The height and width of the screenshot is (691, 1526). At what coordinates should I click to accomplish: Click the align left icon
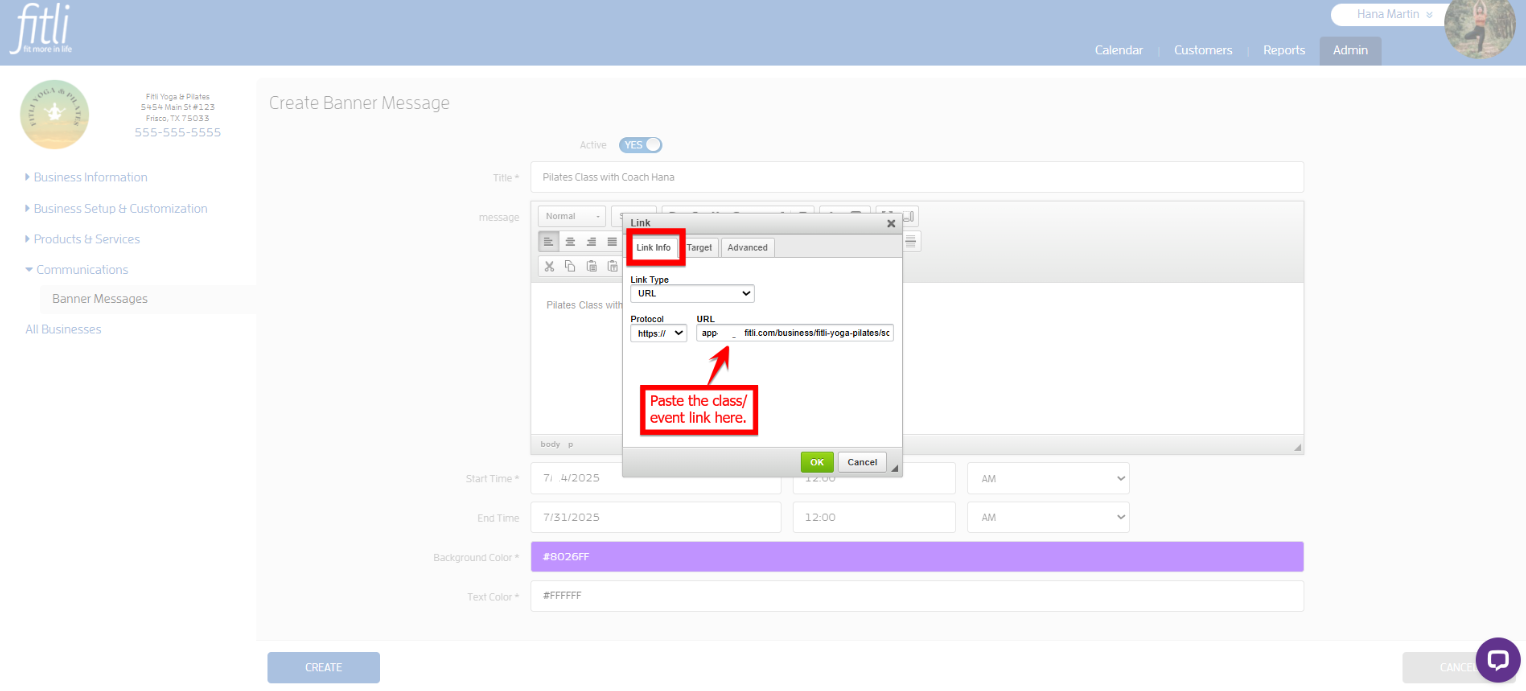[549, 241]
